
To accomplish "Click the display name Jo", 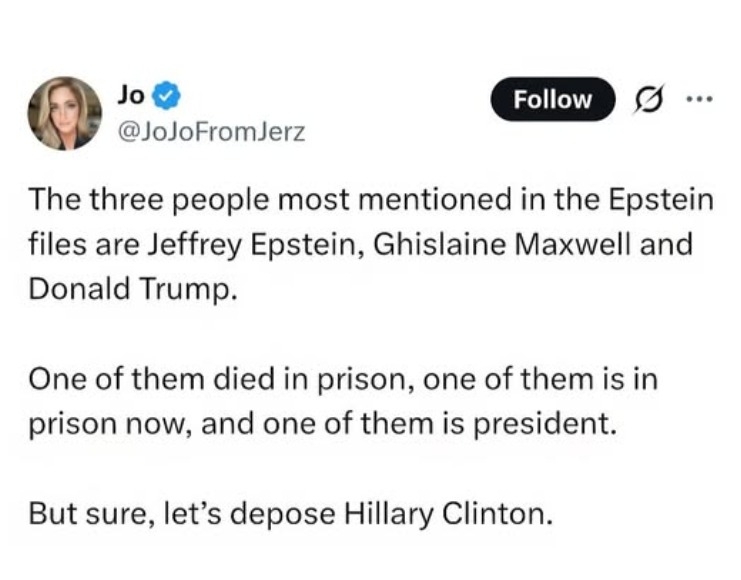I will coord(130,97).
